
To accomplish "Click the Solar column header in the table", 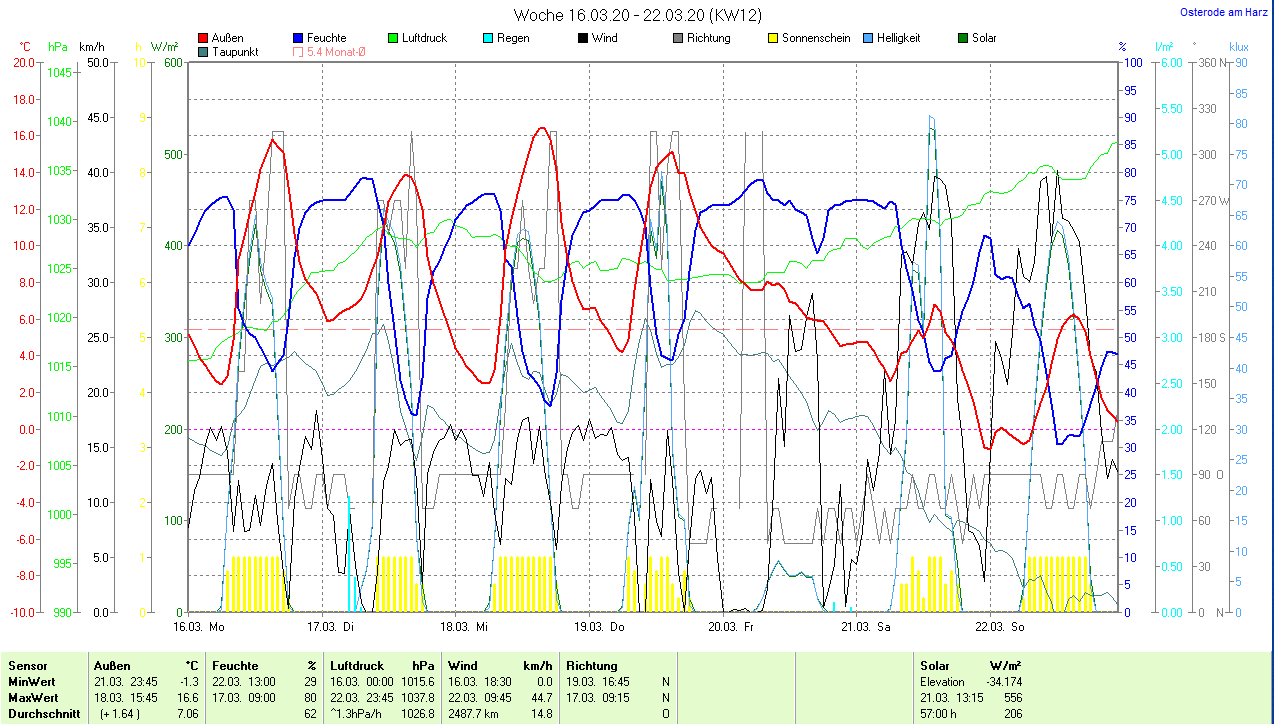I will pyautogui.click(x=935, y=666).
